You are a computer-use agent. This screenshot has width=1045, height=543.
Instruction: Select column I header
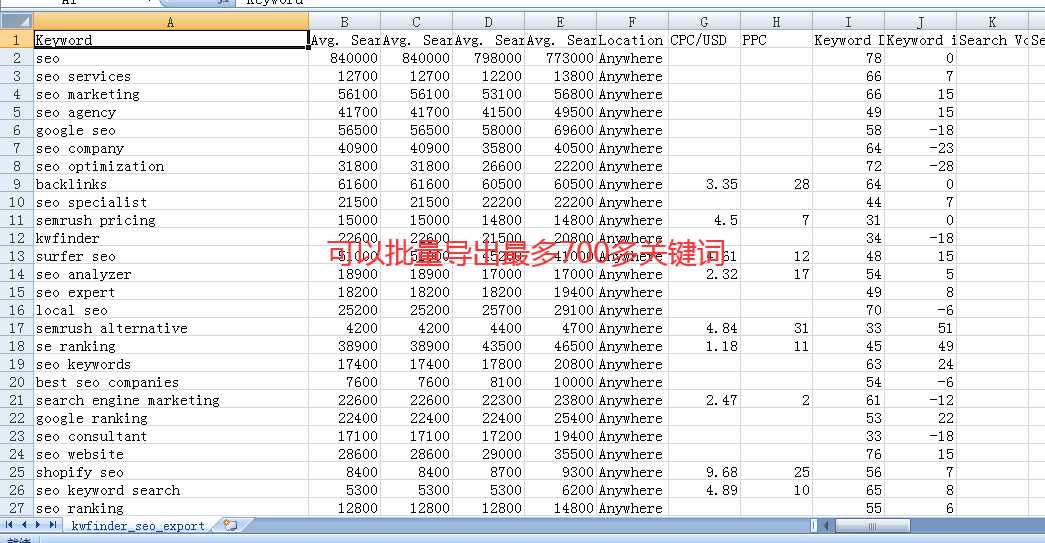click(x=848, y=22)
